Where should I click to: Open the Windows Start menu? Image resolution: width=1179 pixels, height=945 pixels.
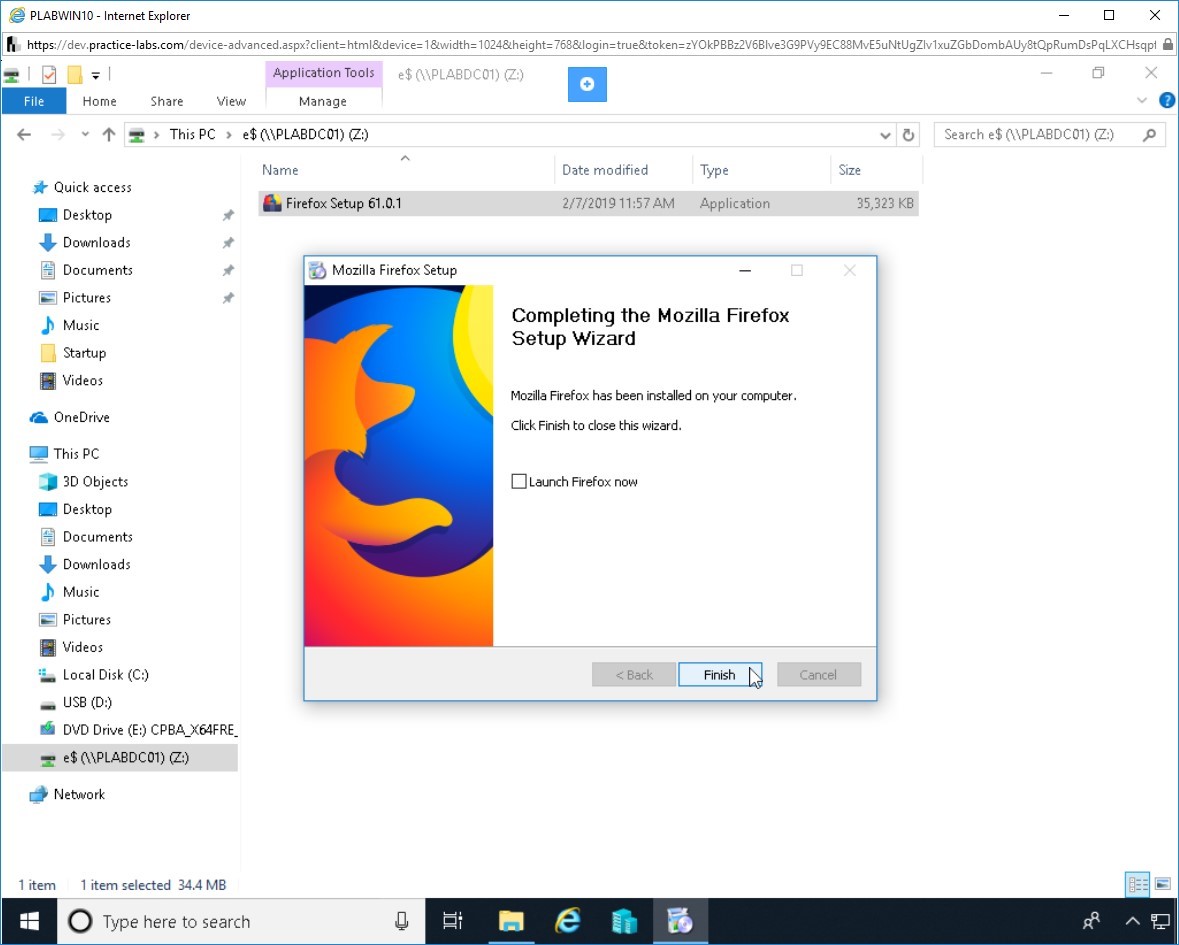(x=29, y=921)
